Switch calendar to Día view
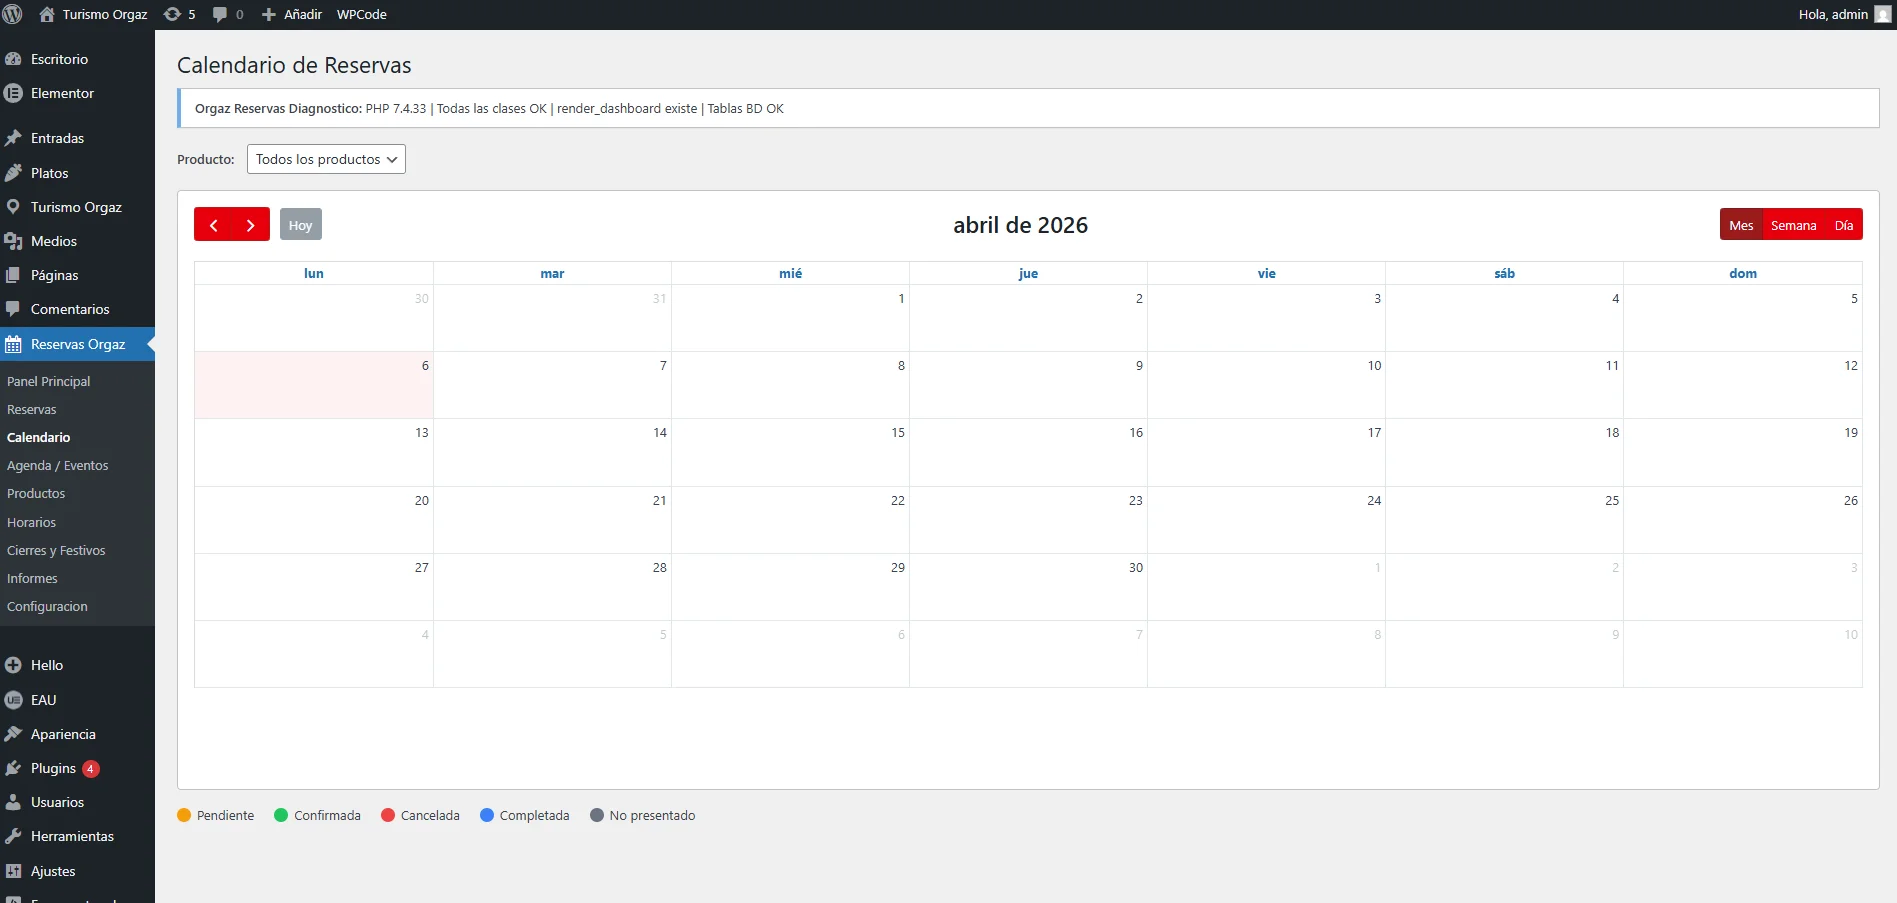This screenshot has height=903, width=1897. click(x=1843, y=225)
